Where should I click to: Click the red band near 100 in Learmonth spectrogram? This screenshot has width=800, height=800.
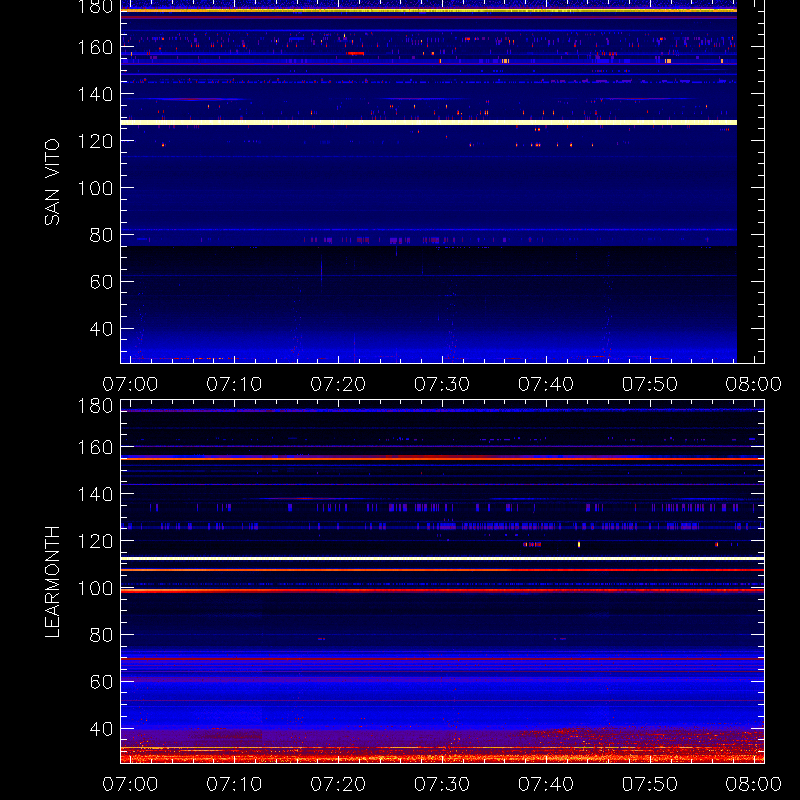(x=442, y=591)
